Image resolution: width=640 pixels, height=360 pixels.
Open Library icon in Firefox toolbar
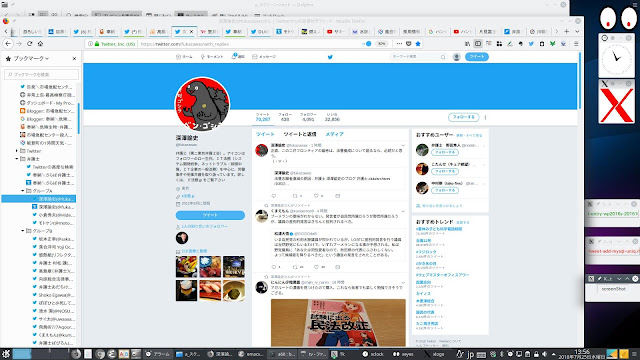pyautogui.click(x=467, y=44)
